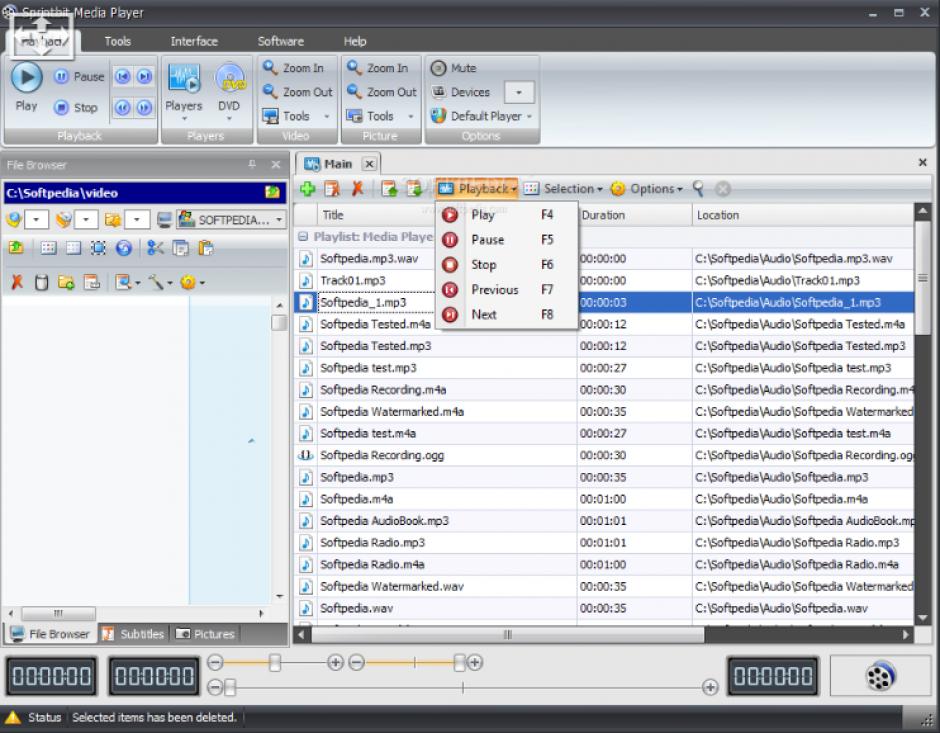Click the first slider's handle
940x733 pixels.
point(275,662)
